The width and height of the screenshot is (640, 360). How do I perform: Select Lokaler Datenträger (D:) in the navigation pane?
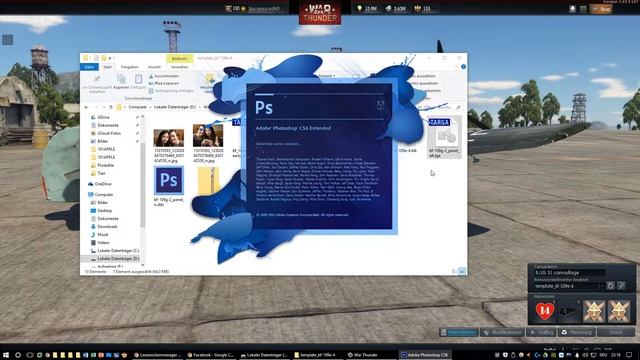(x=118, y=259)
